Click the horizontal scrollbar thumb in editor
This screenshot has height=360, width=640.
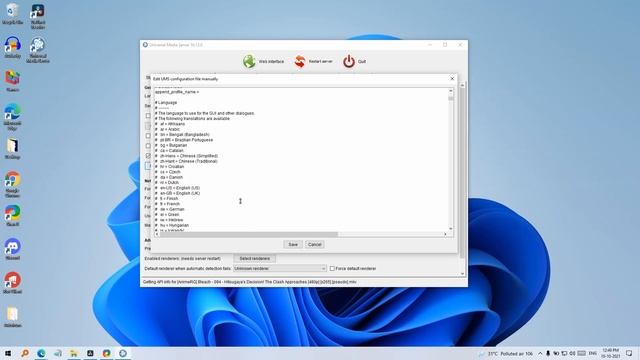pyautogui.click(x=249, y=234)
